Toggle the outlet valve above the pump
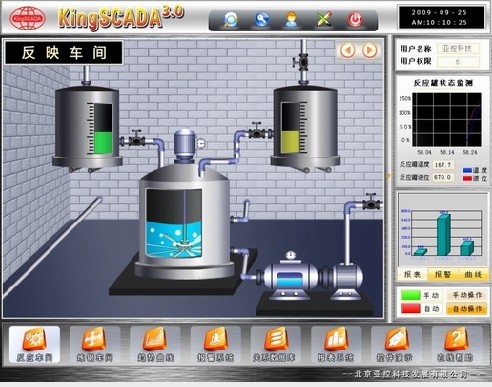The width and height of the screenshot is (492, 387). click(371, 202)
